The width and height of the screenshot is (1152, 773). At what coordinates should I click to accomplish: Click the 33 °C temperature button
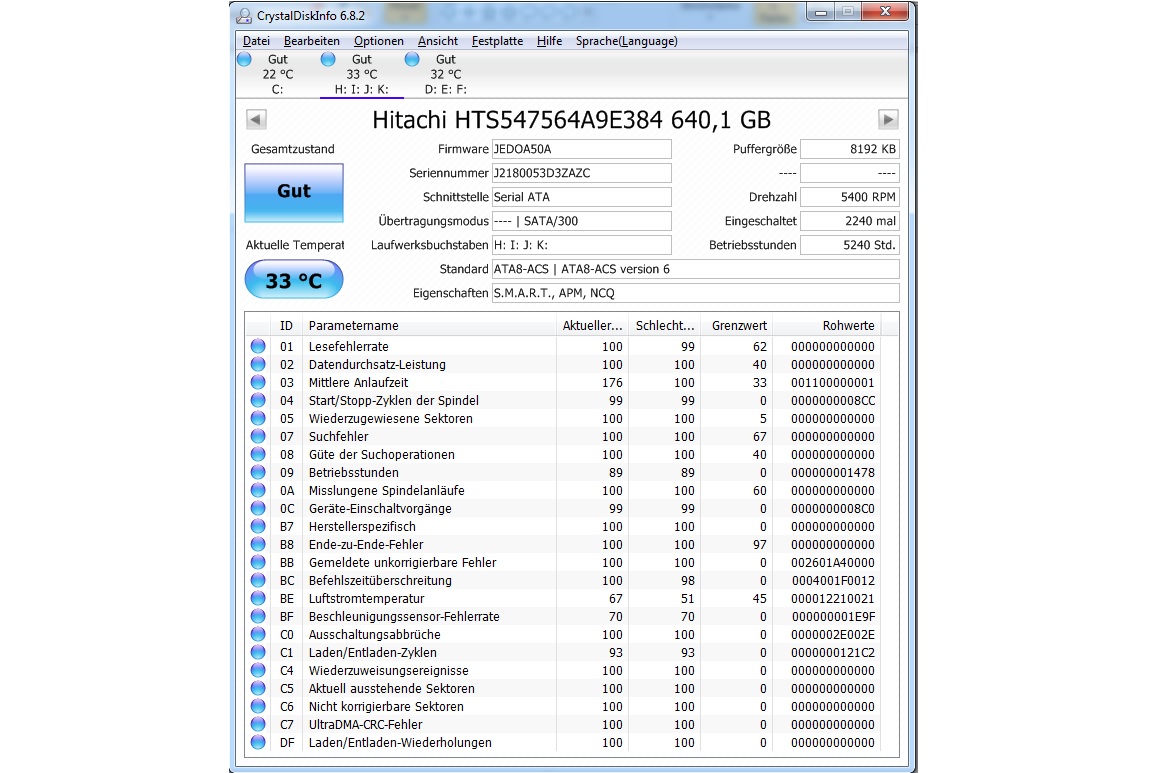tap(294, 280)
